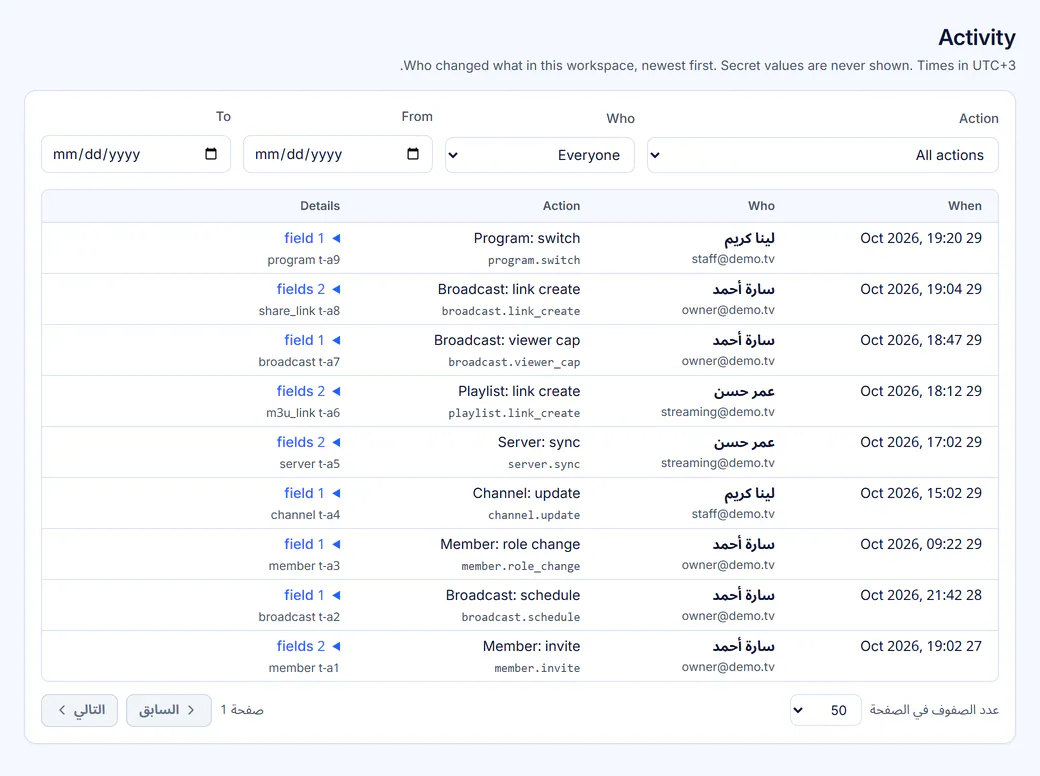1040x776 pixels.
Task: Focus the To date input field
Action: [x=136, y=154]
